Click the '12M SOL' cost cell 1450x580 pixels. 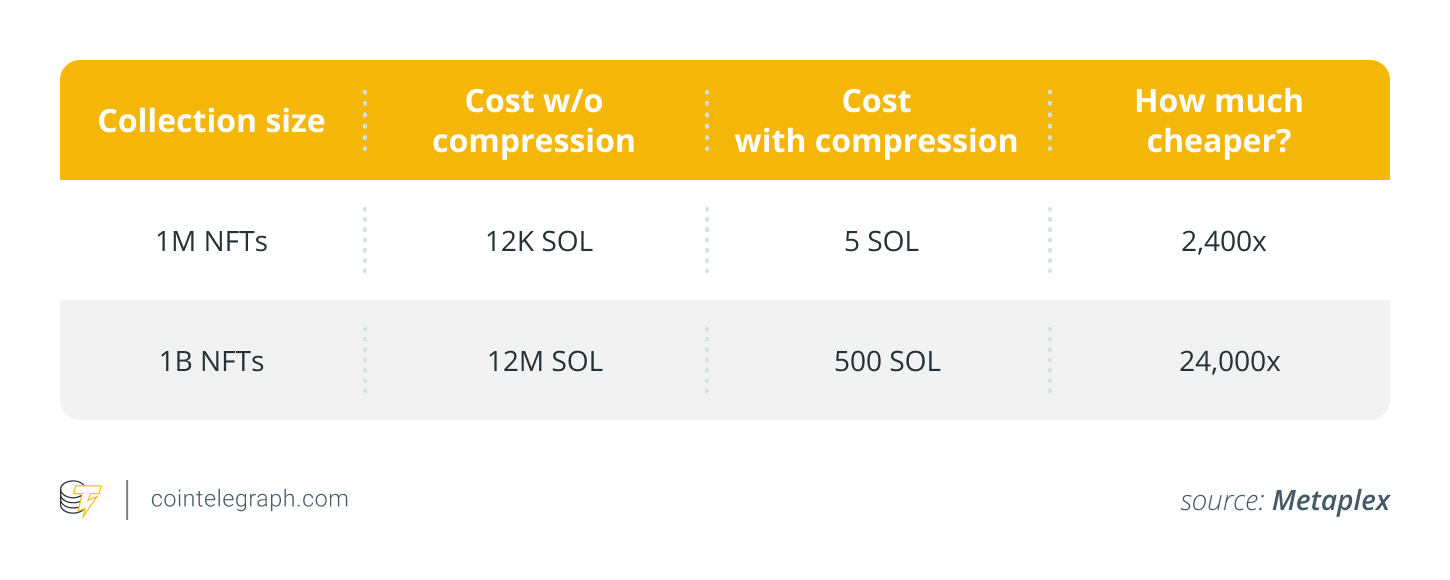(544, 360)
